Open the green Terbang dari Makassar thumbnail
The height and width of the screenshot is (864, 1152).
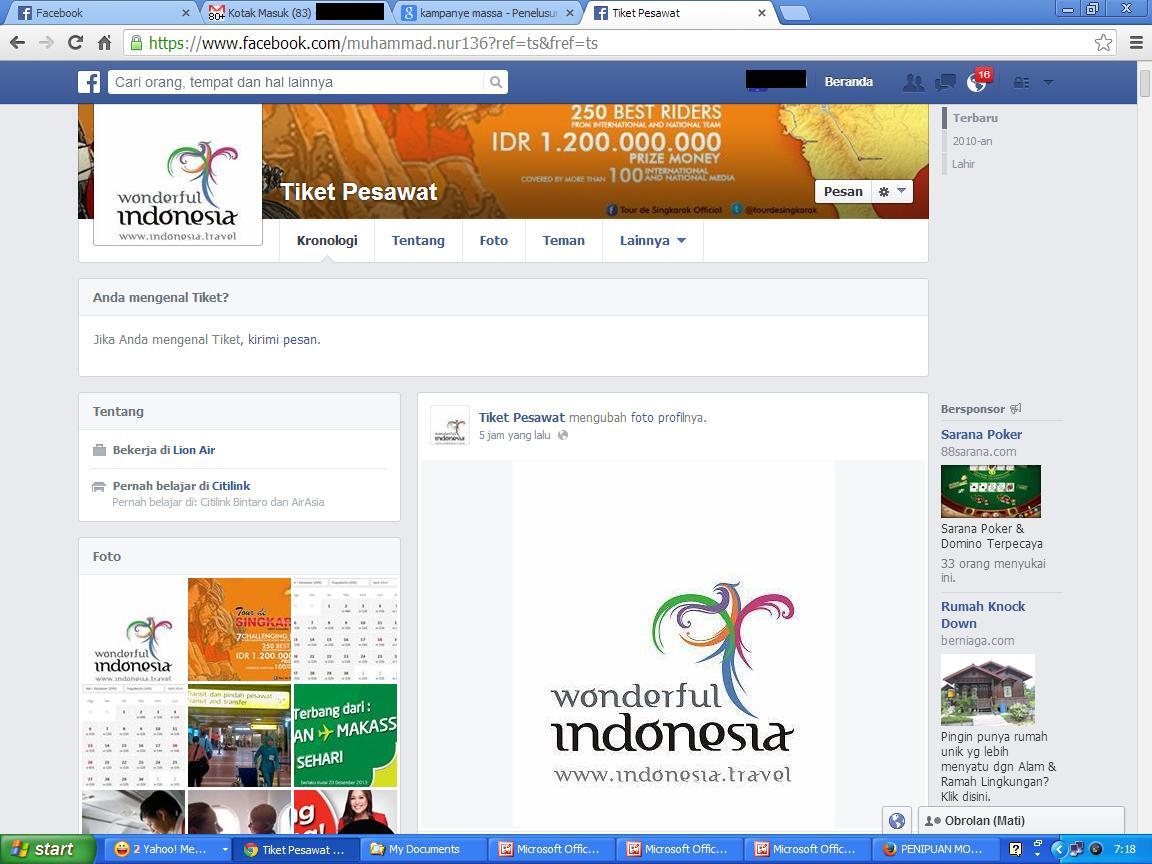[345, 735]
